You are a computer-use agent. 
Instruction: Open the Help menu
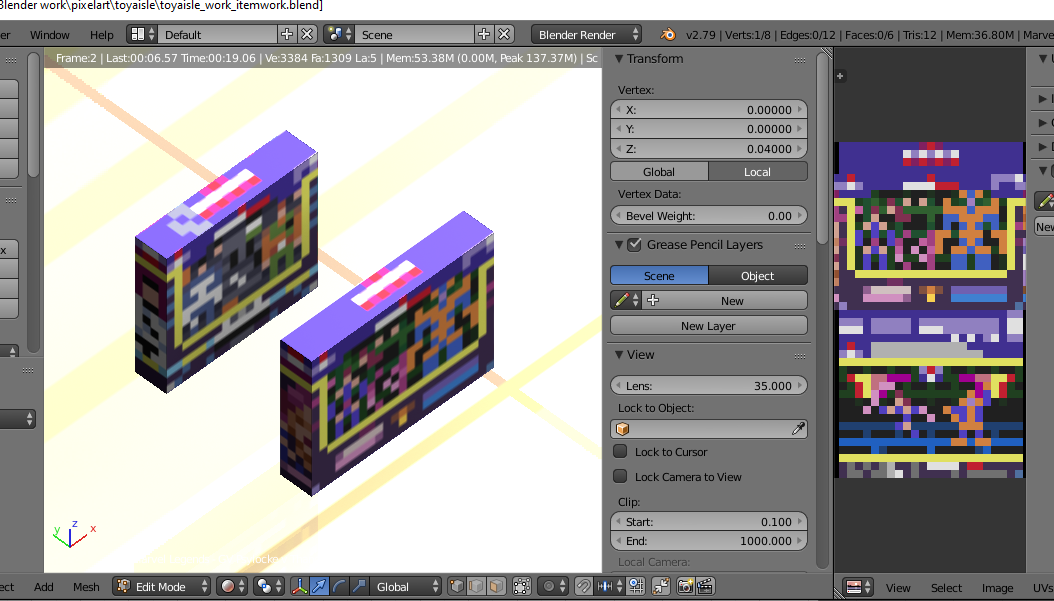pos(102,34)
